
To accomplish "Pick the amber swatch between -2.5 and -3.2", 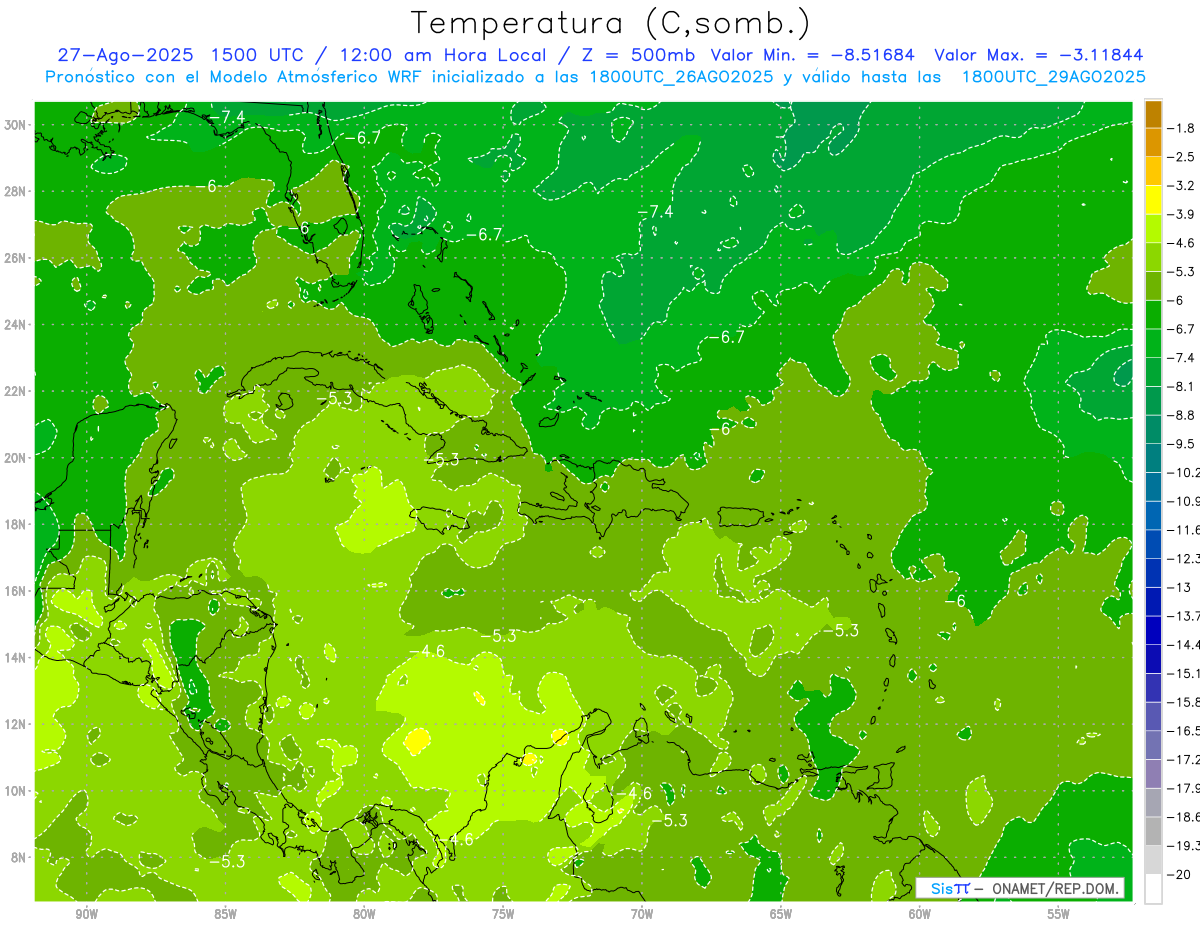I will point(1153,171).
